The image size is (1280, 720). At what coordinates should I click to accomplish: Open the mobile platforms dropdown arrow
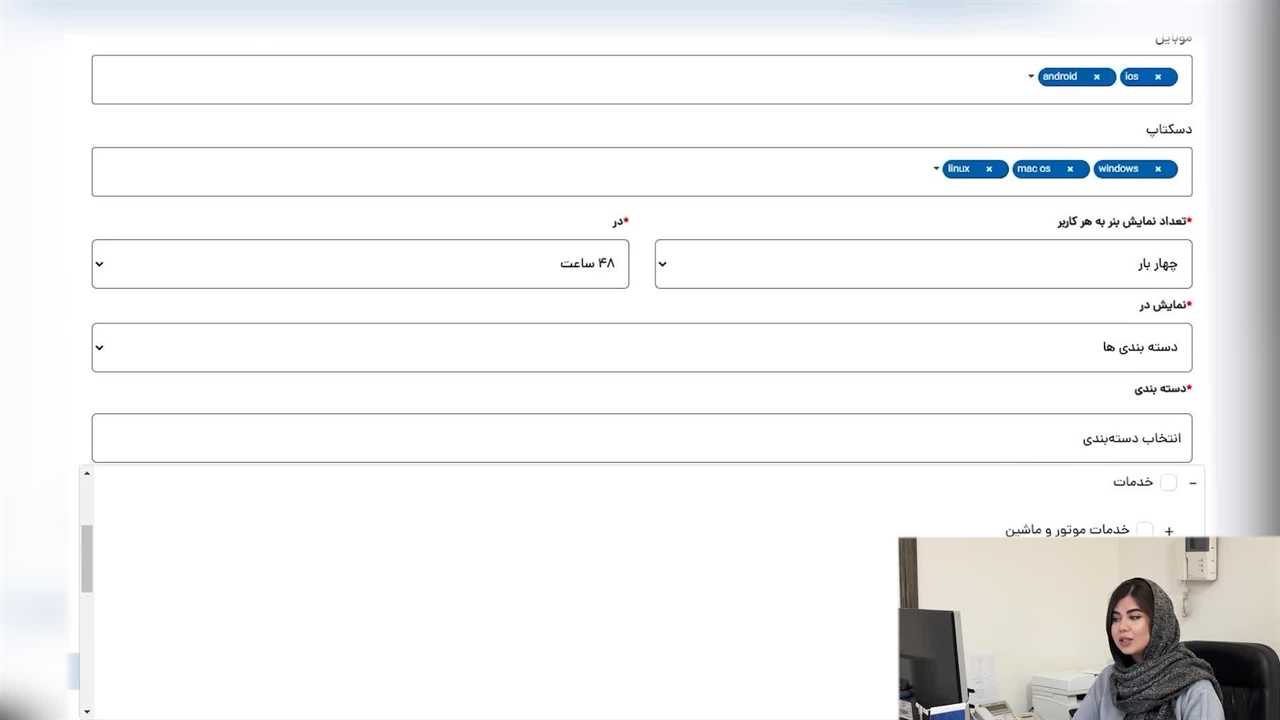tap(1031, 77)
